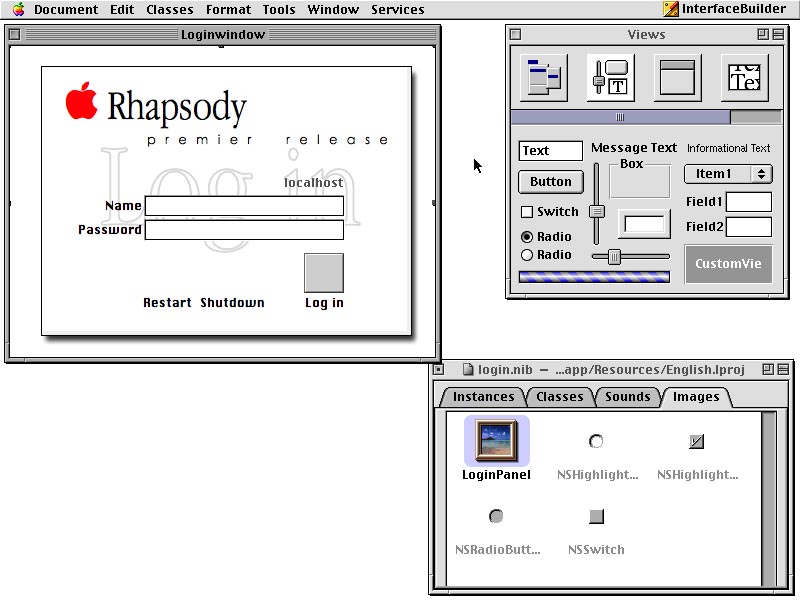This screenshot has height=600, width=800.
Task: Click the horizontal slider knob in Views palette
Action: pos(614,257)
